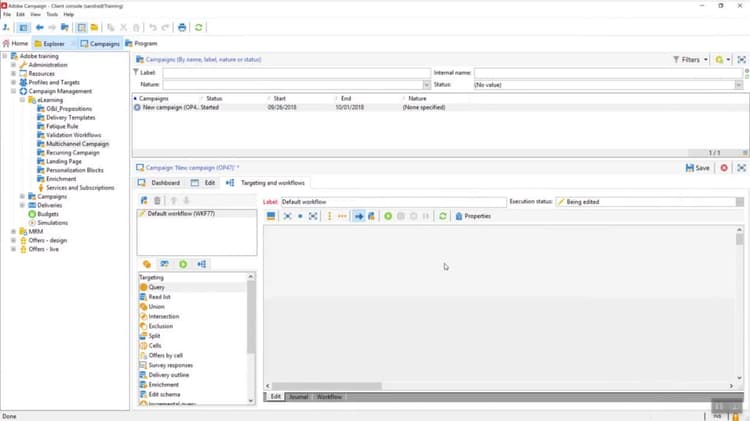Select the orange Targeting palette tab icon

click(147, 264)
